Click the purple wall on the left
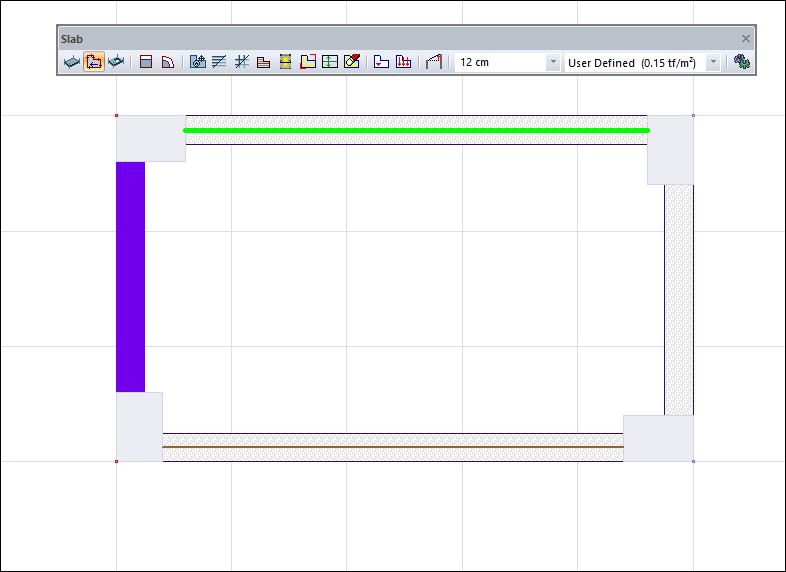This screenshot has width=786, height=572. tap(130, 276)
